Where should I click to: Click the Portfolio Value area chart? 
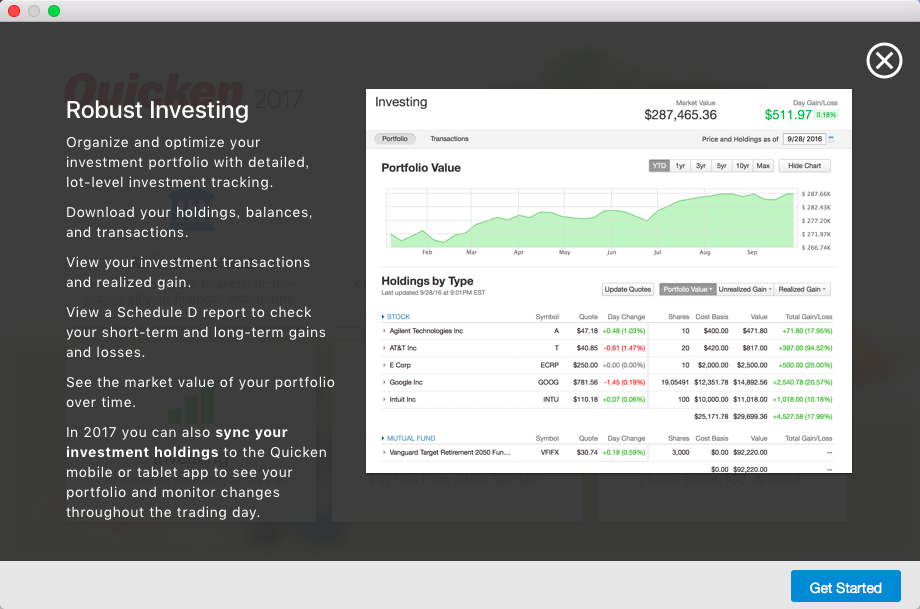click(x=591, y=218)
